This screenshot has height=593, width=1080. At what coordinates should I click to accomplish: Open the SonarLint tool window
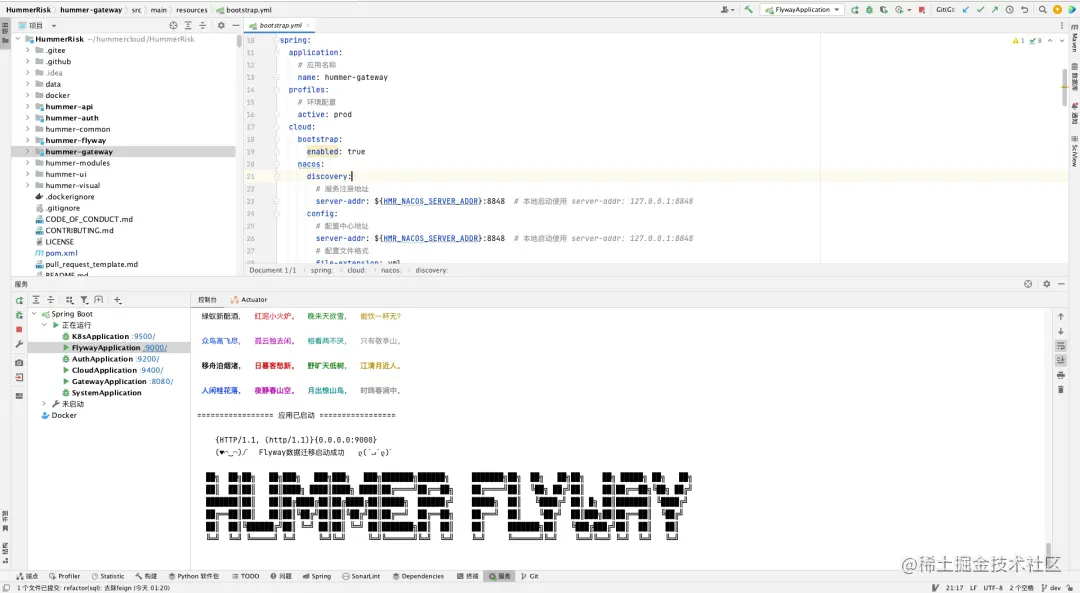(361, 576)
